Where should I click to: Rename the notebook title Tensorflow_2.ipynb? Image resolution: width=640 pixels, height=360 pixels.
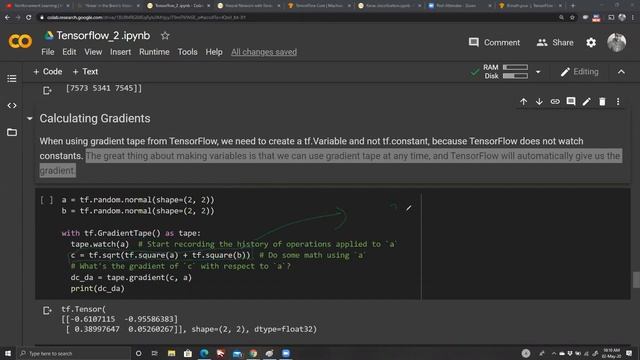103,36
